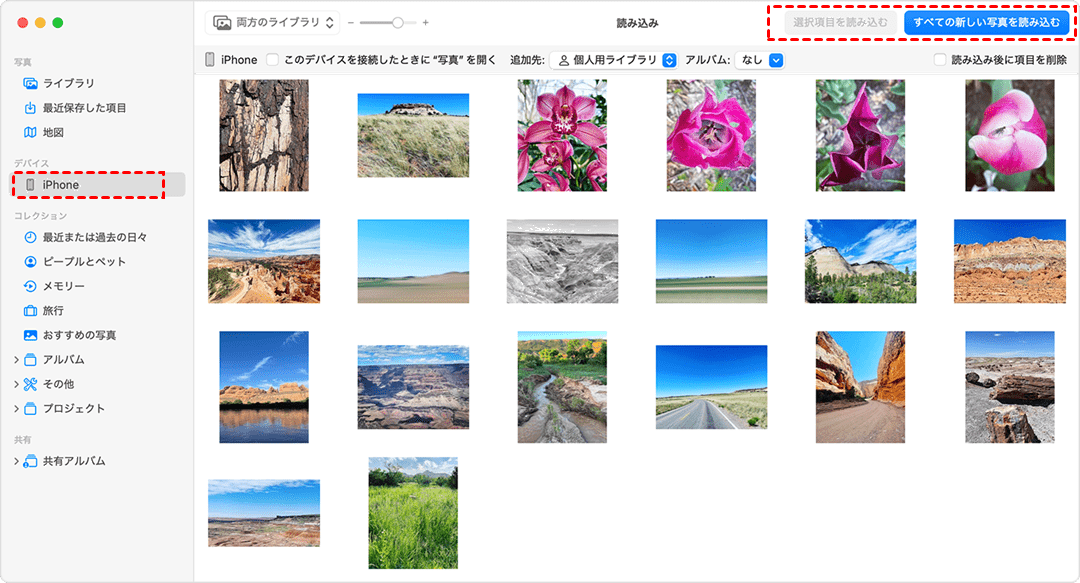This screenshot has height=583, width=1080.
Task: Toggle このデバイスを接続したときに写真を開く checkbox
Action: pos(273,60)
